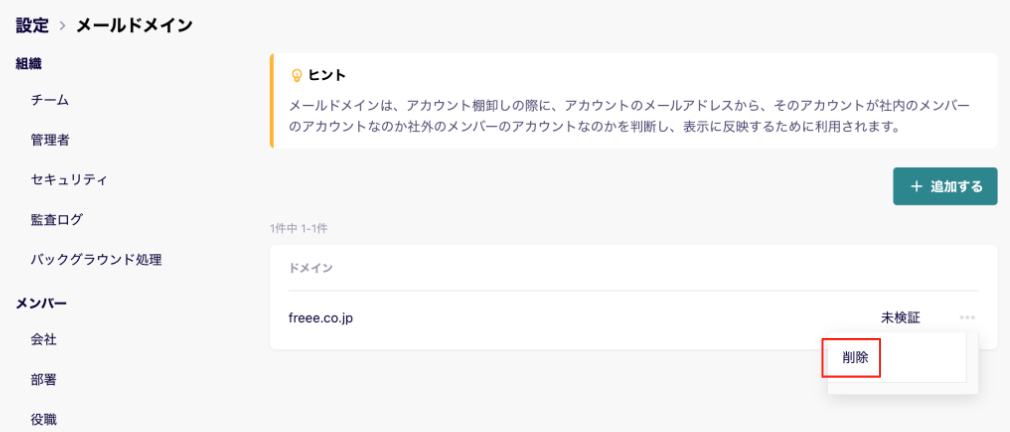Open セキュリティ settings in sidebar
This screenshot has height=432, width=1010.
(x=69, y=180)
